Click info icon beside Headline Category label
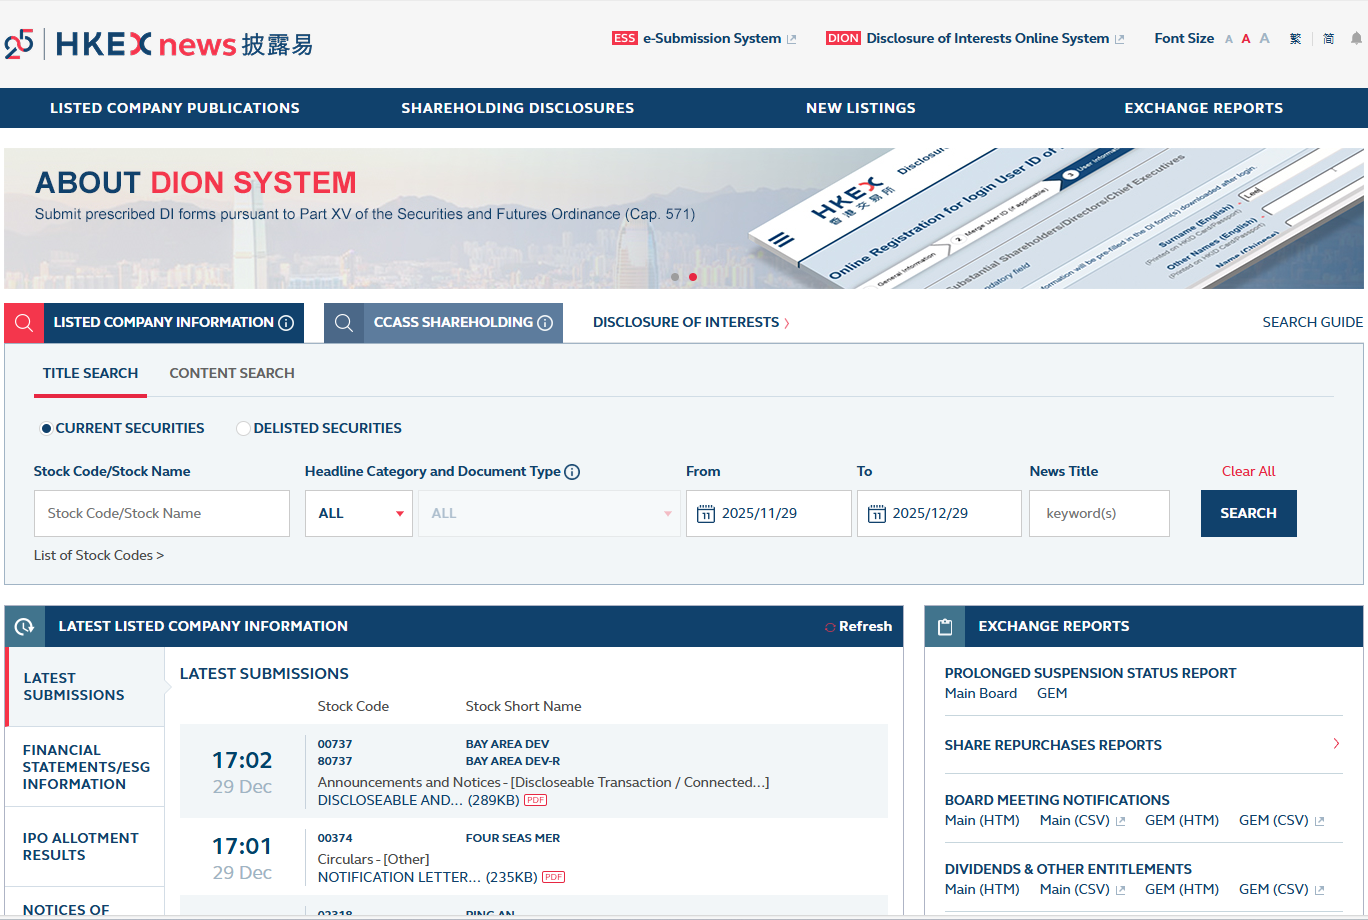The image size is (1368, 920). [x=572, y=472]
